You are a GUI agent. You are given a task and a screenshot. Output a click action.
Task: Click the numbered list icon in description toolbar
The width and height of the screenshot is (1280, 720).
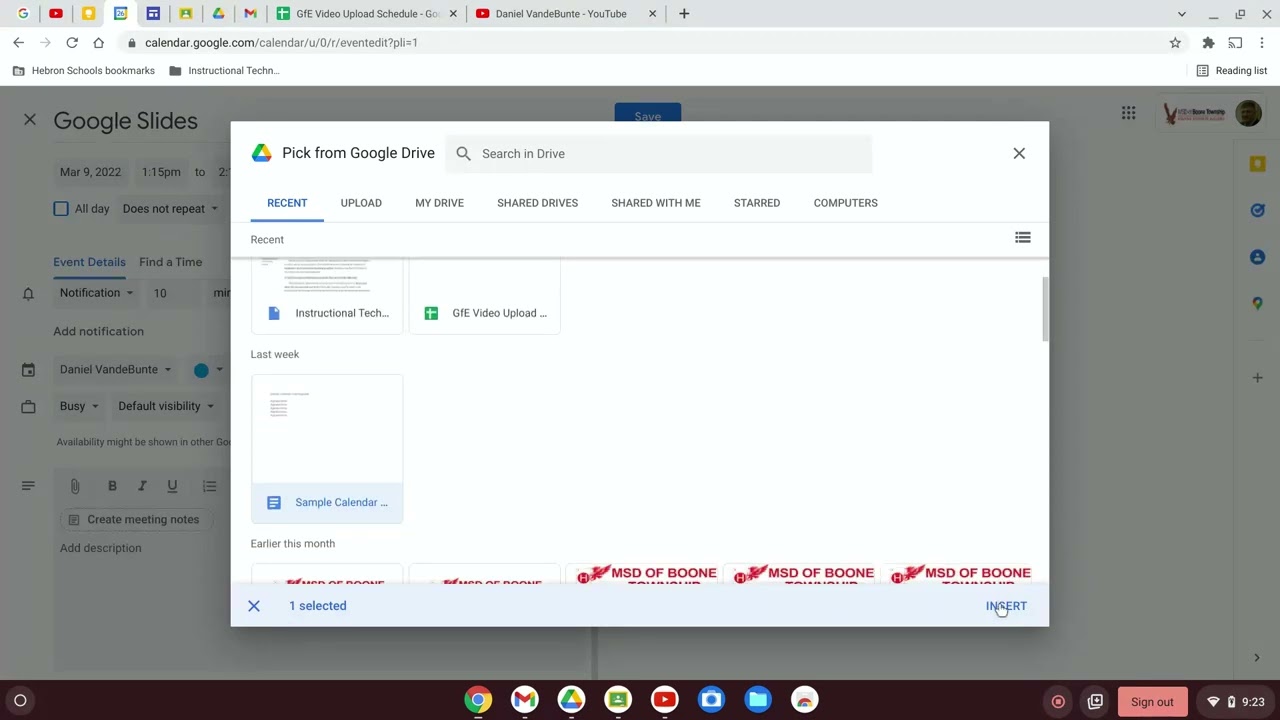(209, 486)
